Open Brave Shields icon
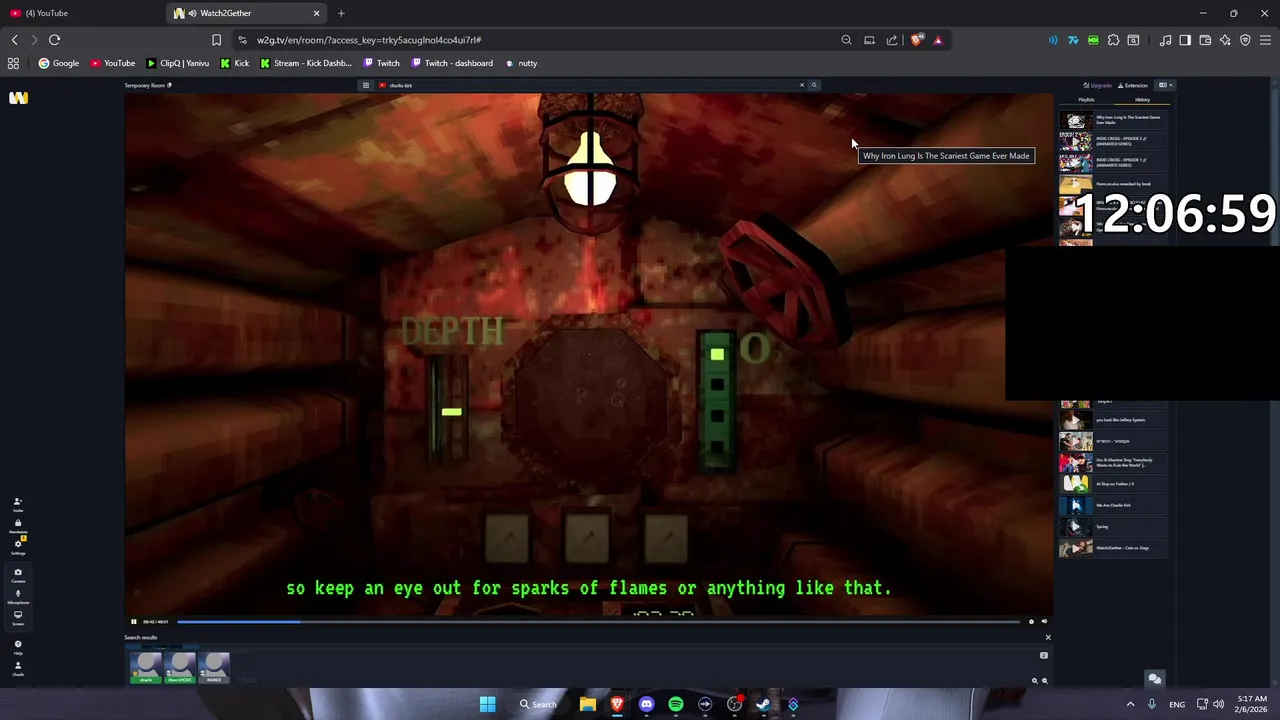The image size is (1280, 720). (916, 40)
